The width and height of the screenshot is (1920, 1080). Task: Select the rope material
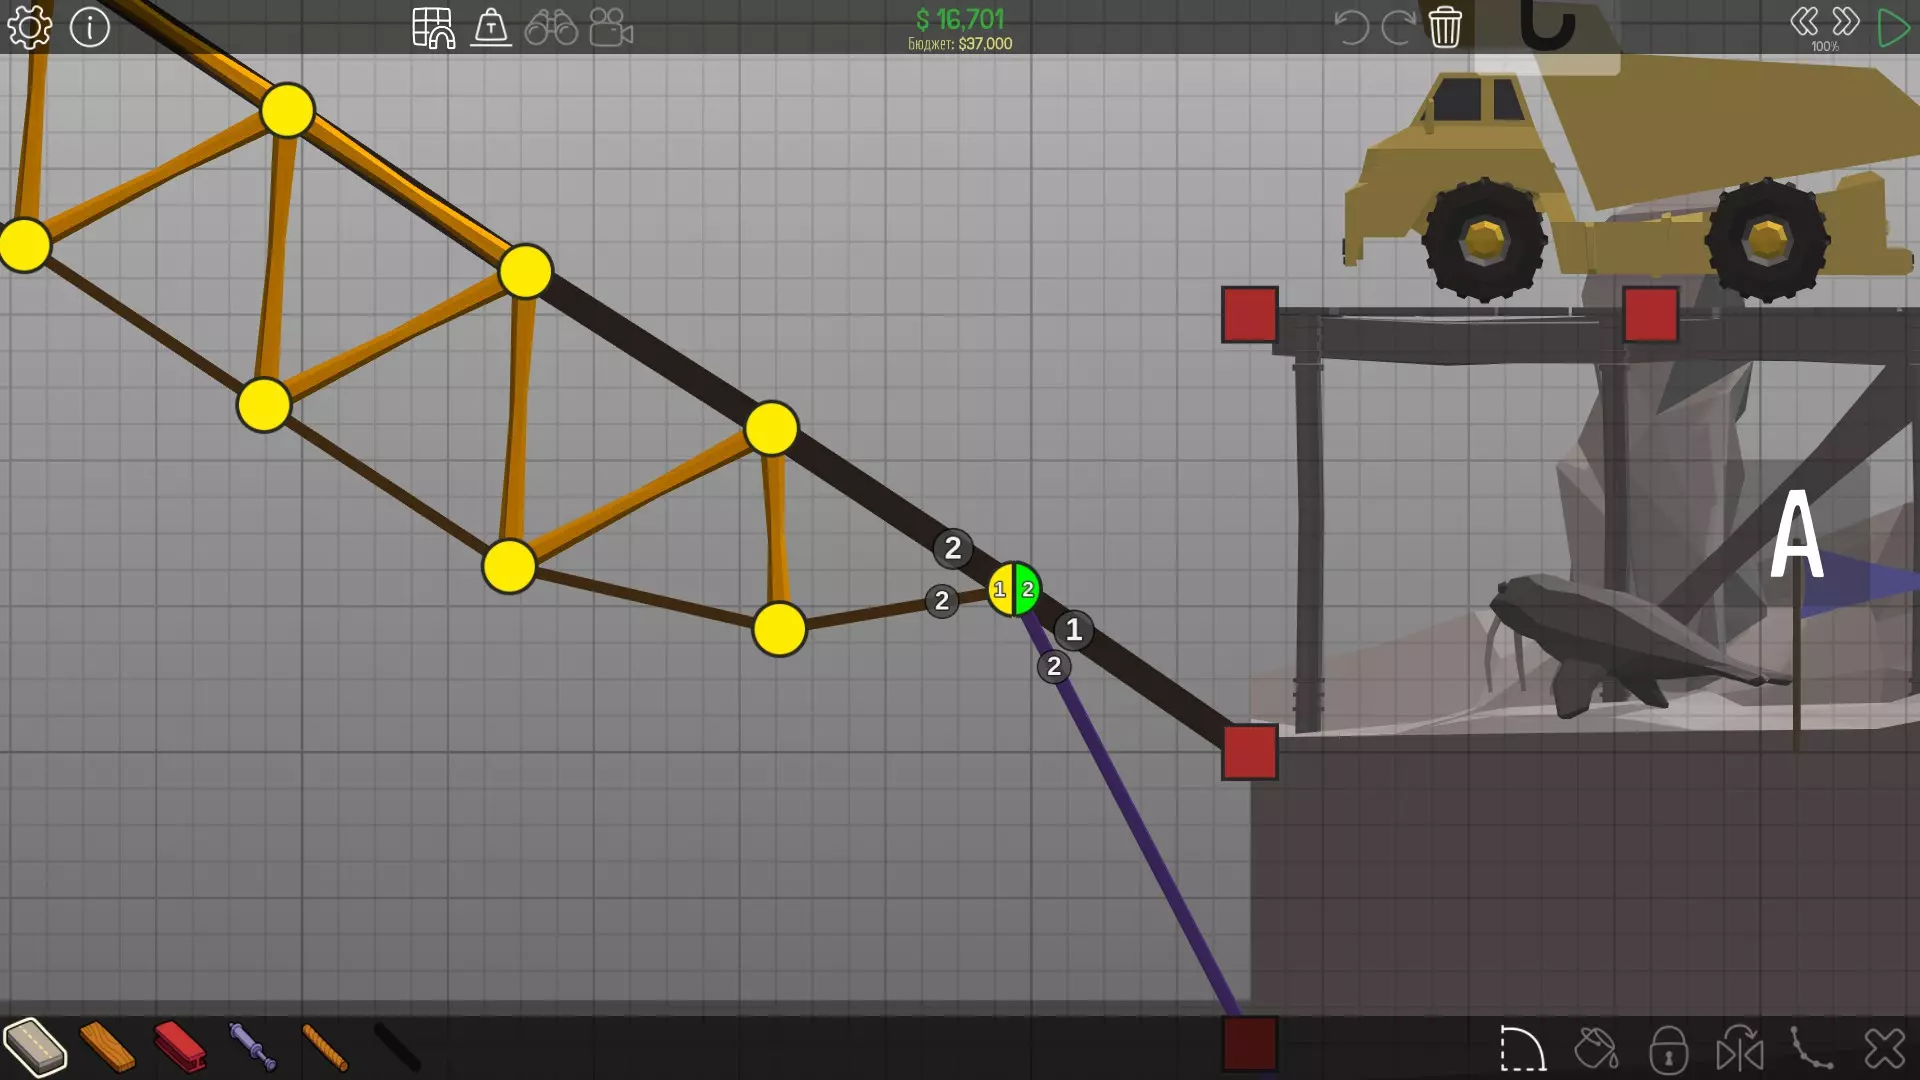[325, 1047]
